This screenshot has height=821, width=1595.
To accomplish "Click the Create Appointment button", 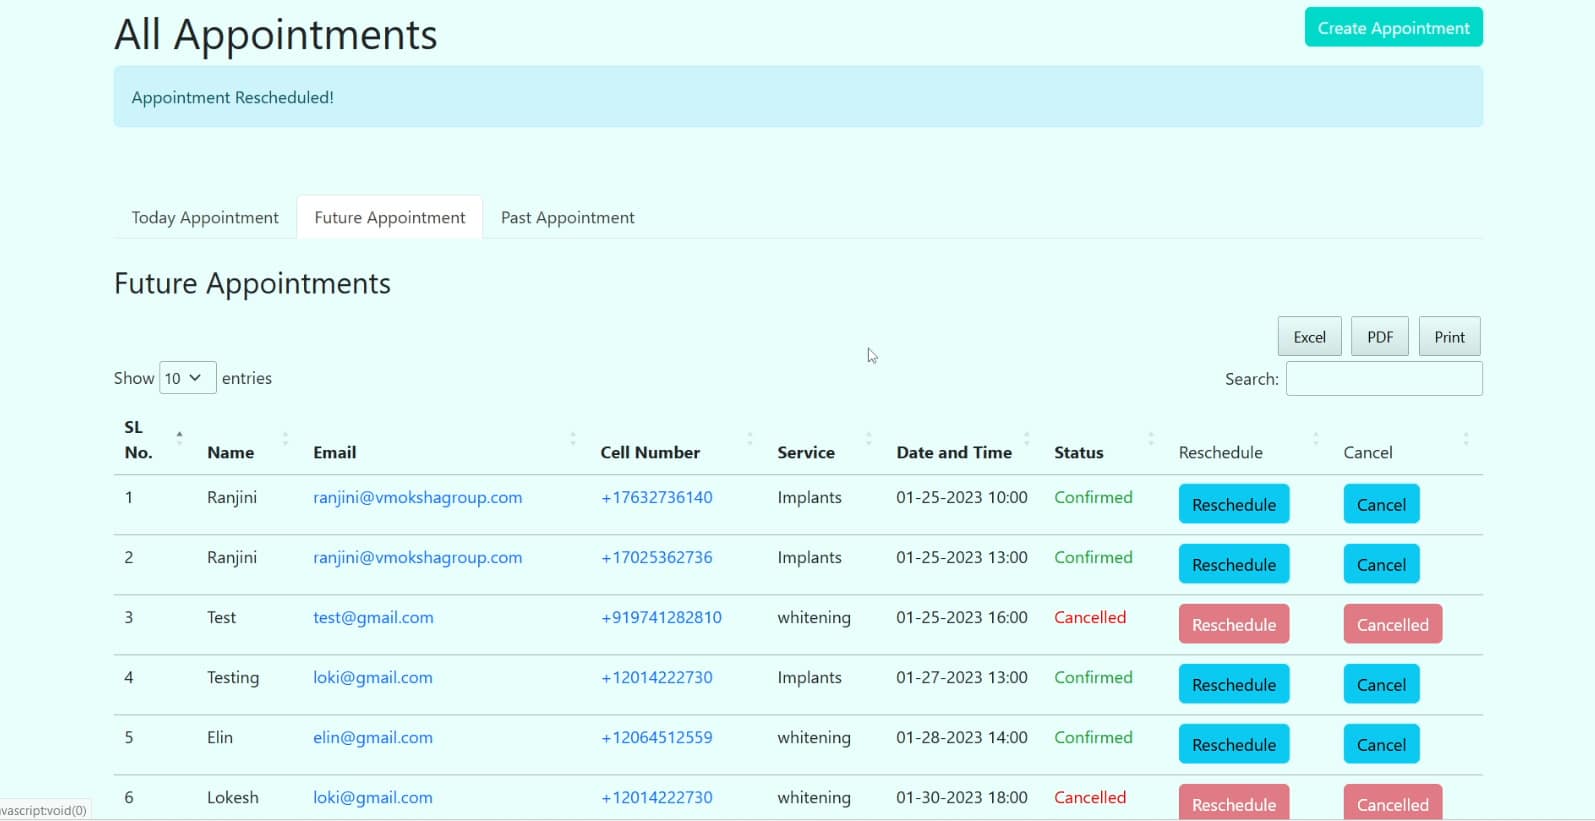I will tap(1393, 28).
